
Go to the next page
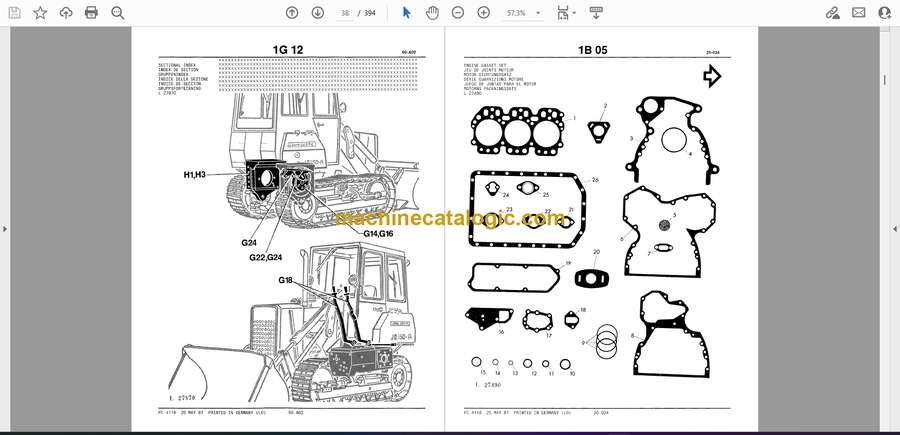tap(318, 13)
